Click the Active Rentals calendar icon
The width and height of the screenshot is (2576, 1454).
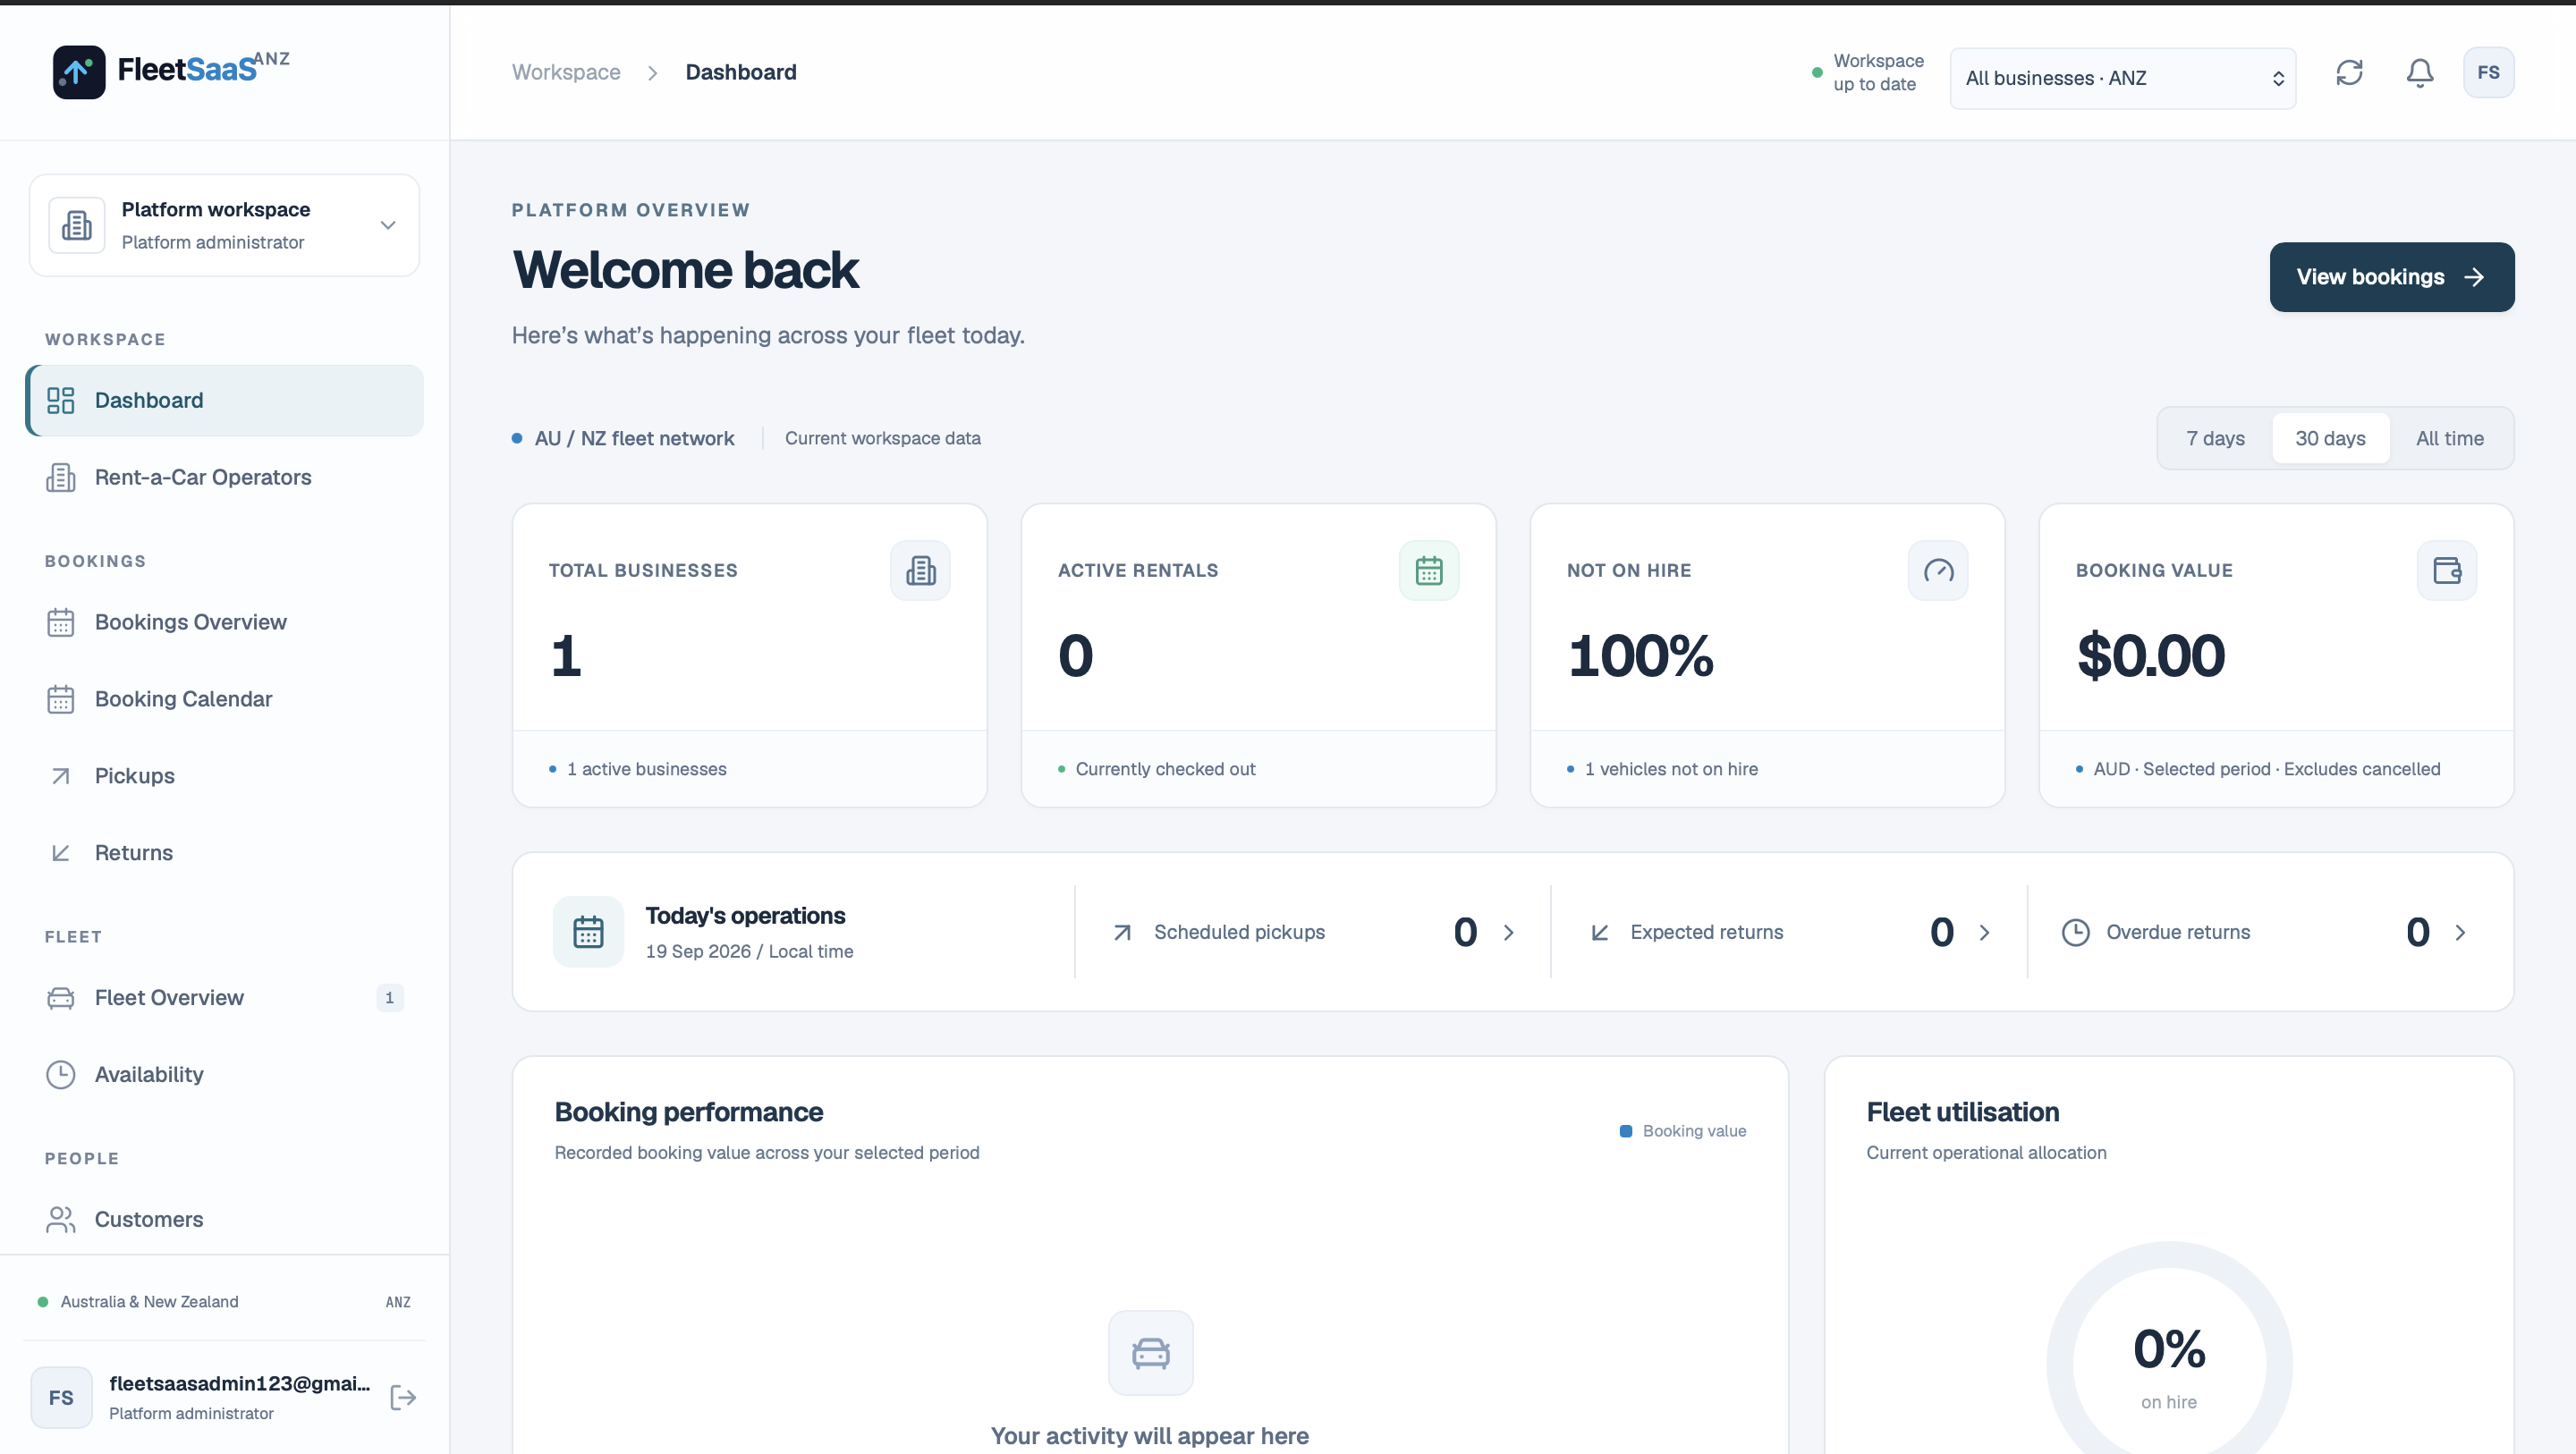click(1429, 570)
